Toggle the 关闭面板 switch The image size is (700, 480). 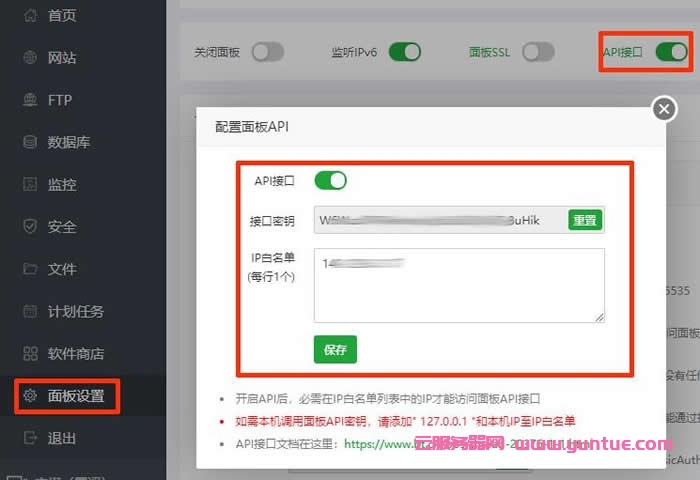(x=267, y=52)
